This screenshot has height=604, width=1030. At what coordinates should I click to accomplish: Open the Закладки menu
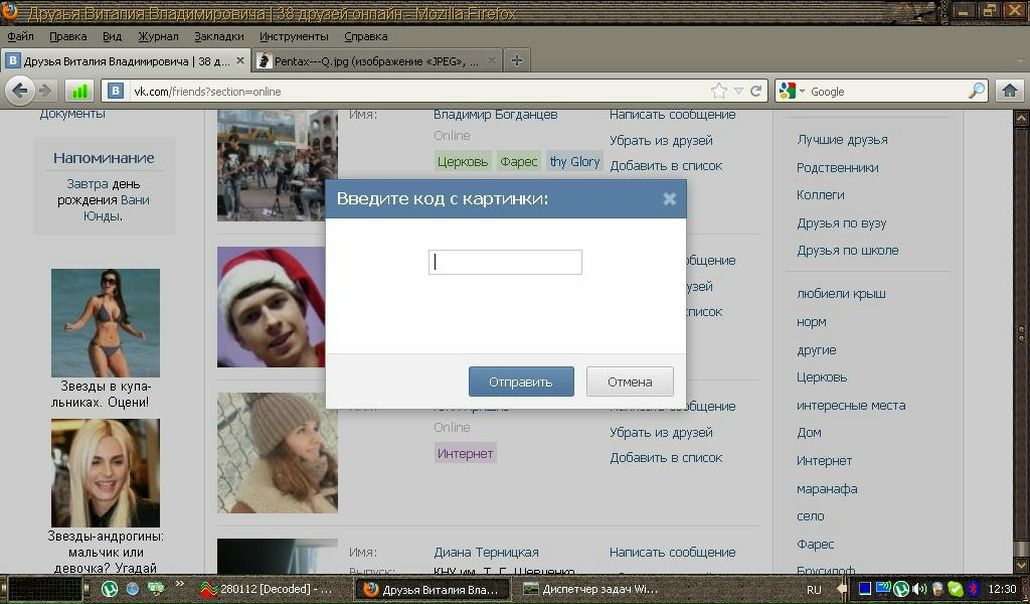[x=219, y=36]
